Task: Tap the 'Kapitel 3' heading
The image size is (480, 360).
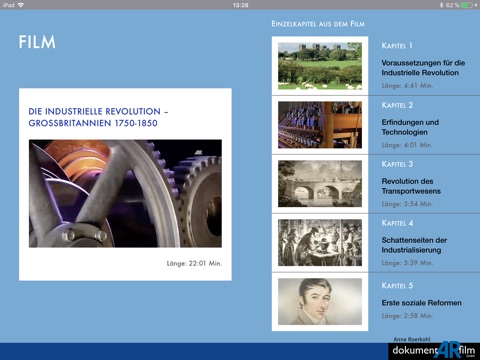Action: click(397, 164)
